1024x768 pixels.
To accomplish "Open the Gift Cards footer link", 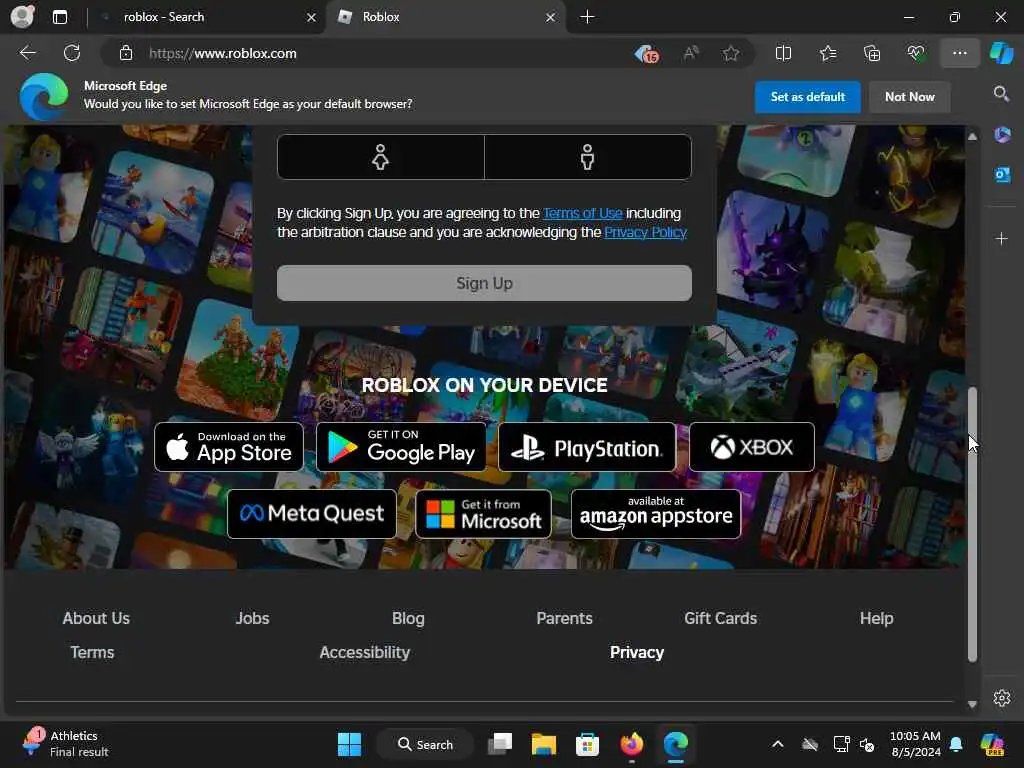I will tap(720, 618).
